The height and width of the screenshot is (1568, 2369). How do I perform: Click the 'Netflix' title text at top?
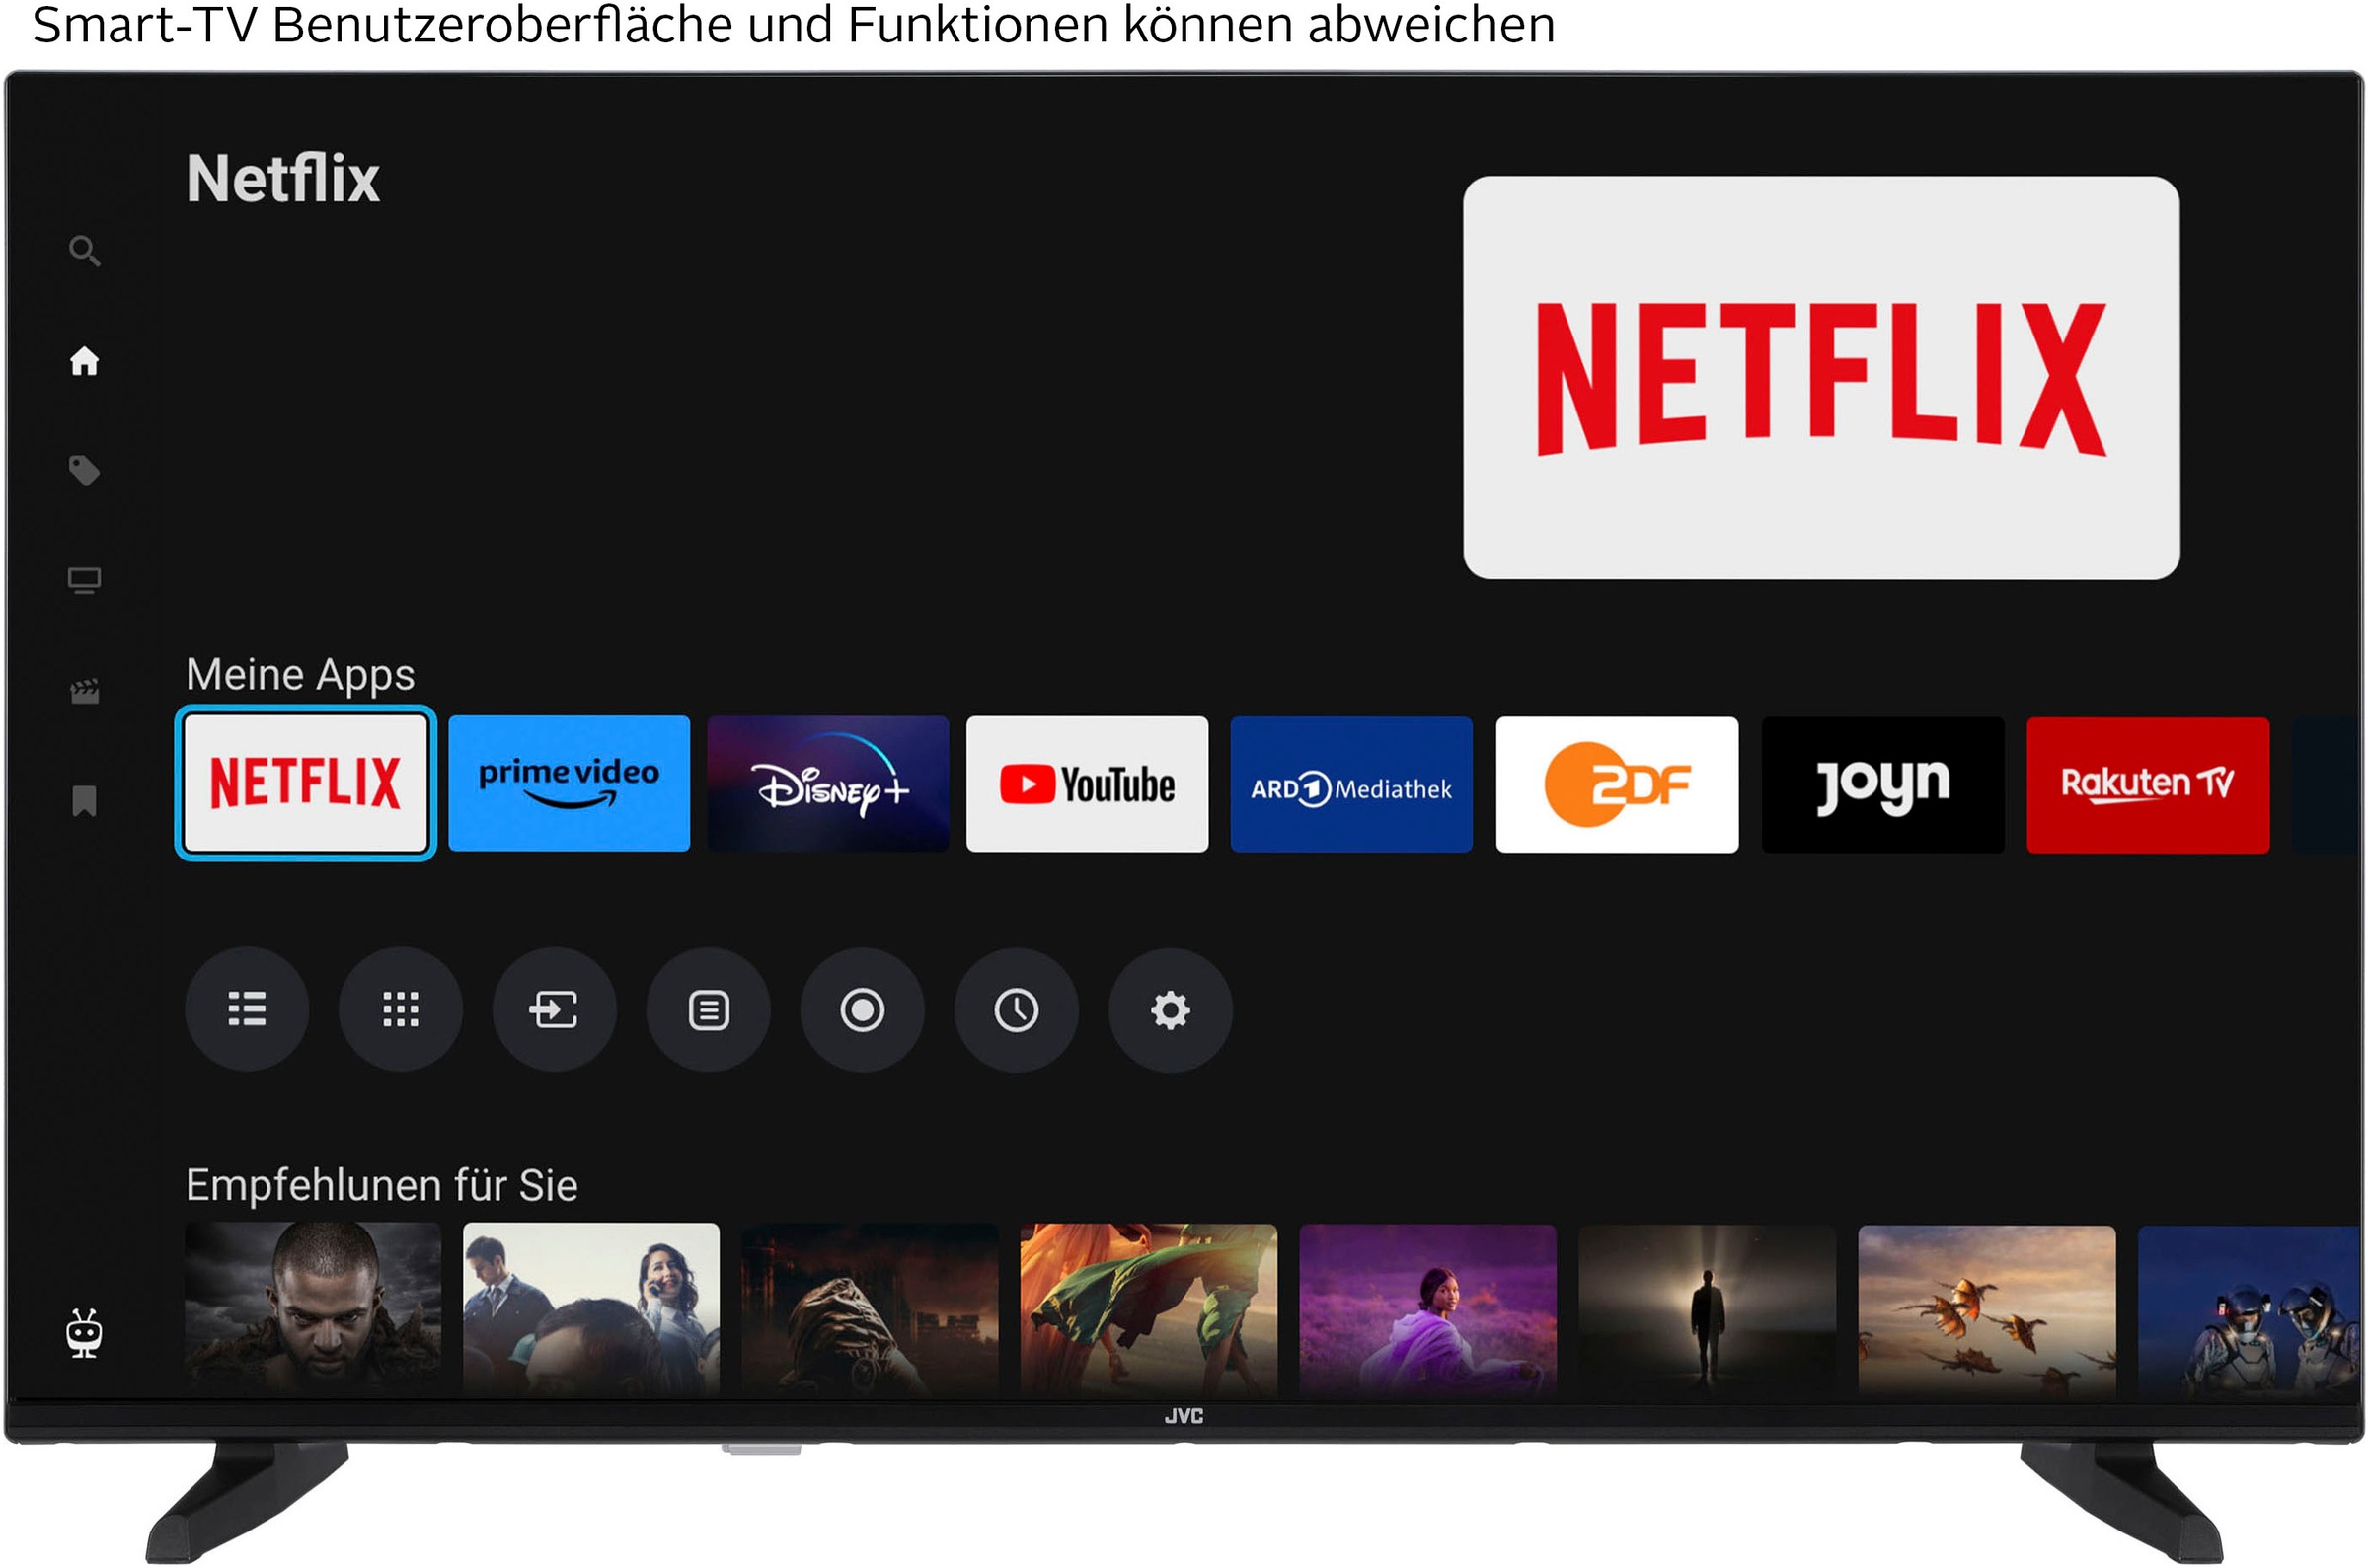click(x=283, y=179)
